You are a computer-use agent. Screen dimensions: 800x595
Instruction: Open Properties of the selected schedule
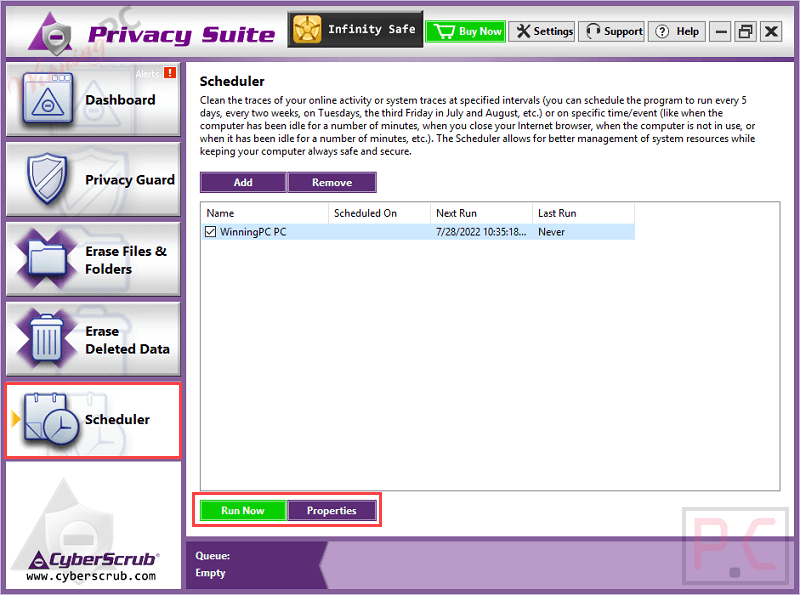332,510
